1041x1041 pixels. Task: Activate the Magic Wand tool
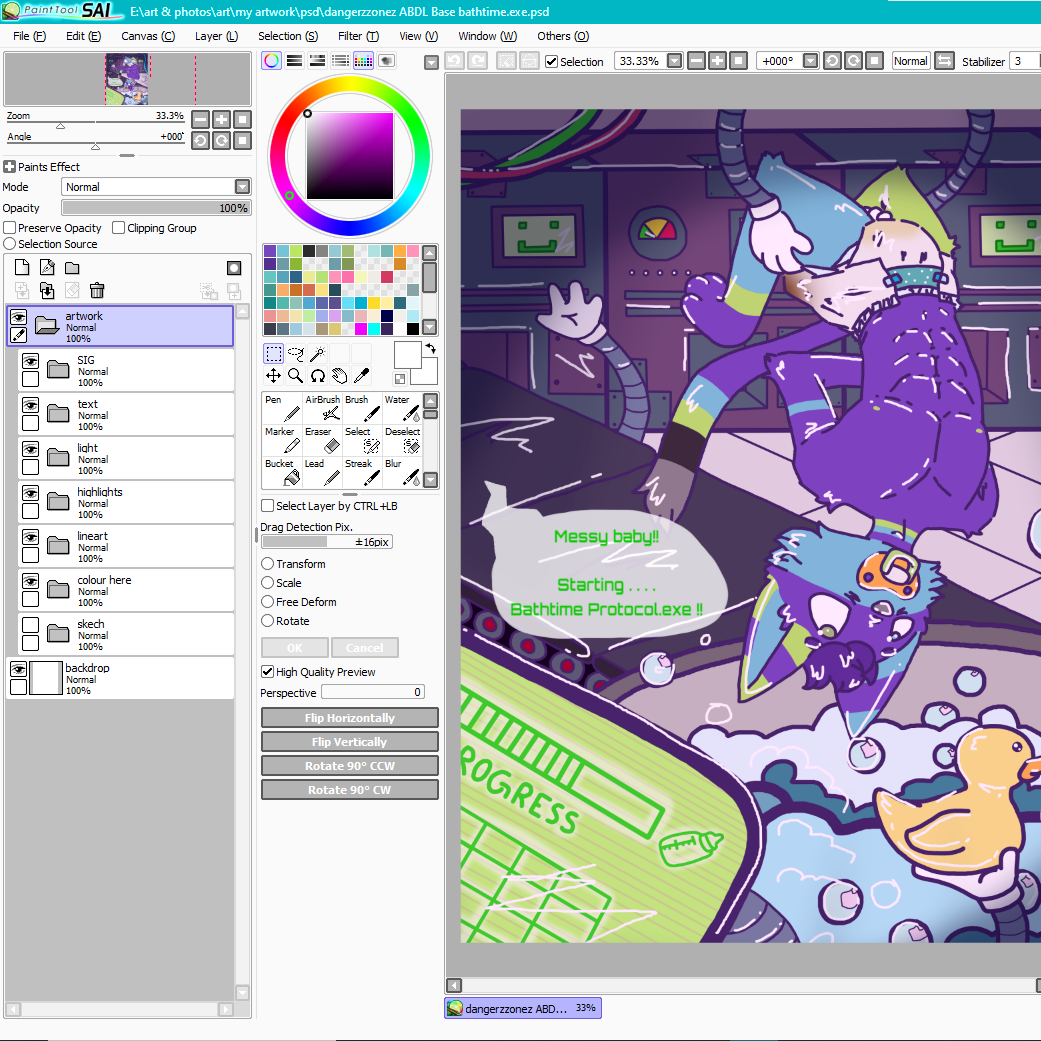317,353
